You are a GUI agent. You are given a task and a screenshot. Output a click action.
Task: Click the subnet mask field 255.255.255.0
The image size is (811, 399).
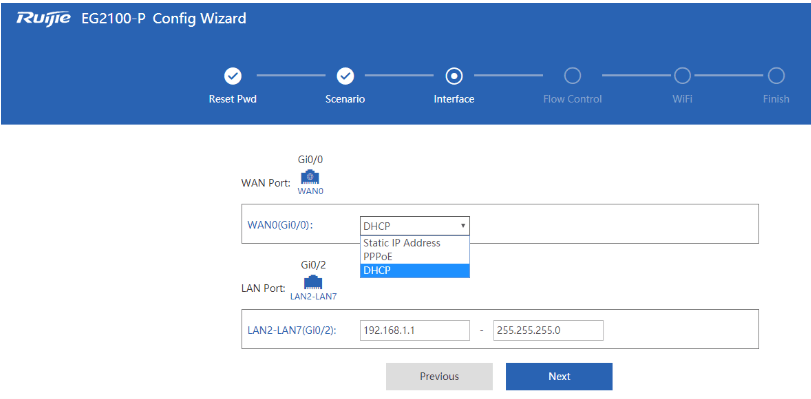[x=548, y=330]
